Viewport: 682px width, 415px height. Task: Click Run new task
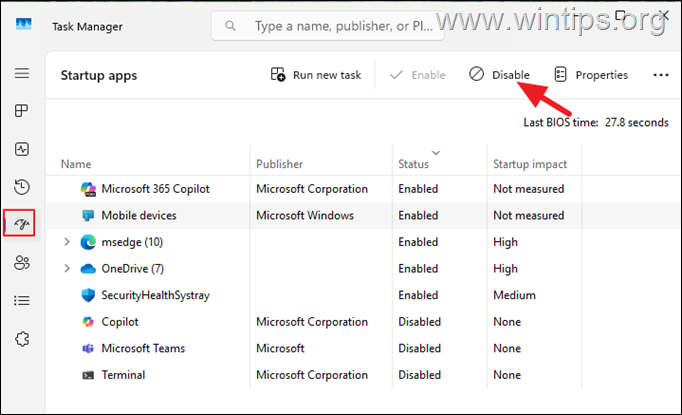(316, 75)
